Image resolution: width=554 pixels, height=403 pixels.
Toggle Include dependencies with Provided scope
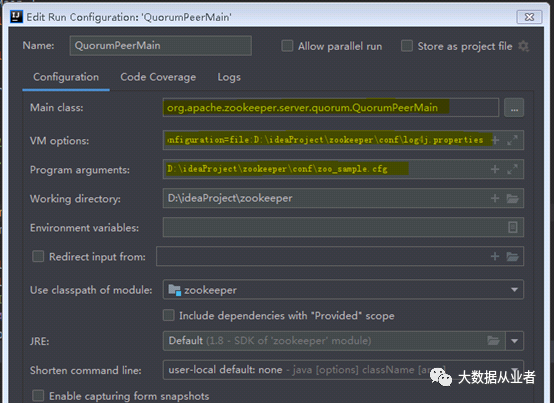tap(169, 315)
